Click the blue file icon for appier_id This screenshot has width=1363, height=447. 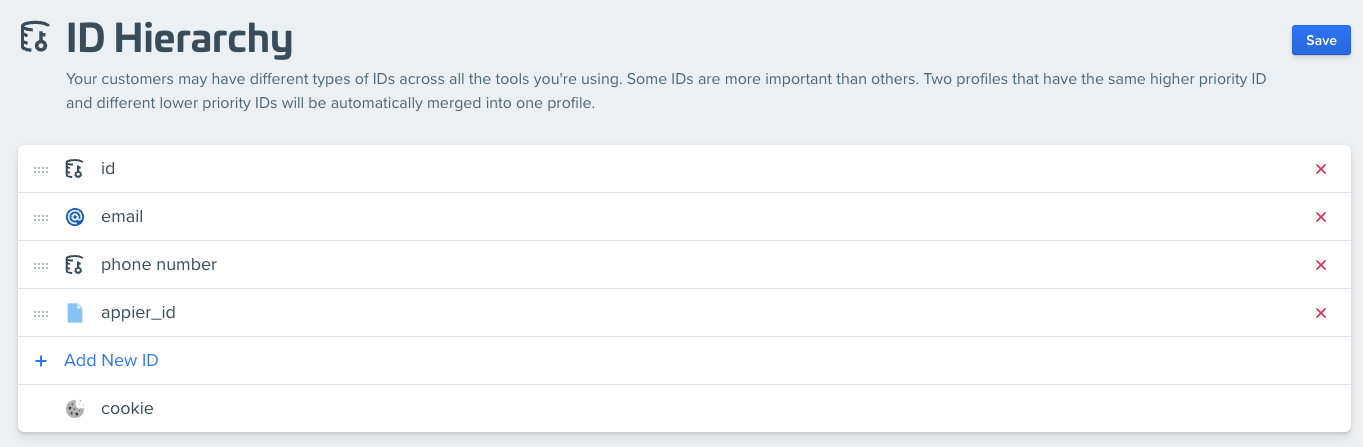pyautogui.click(x=74, y=313)
